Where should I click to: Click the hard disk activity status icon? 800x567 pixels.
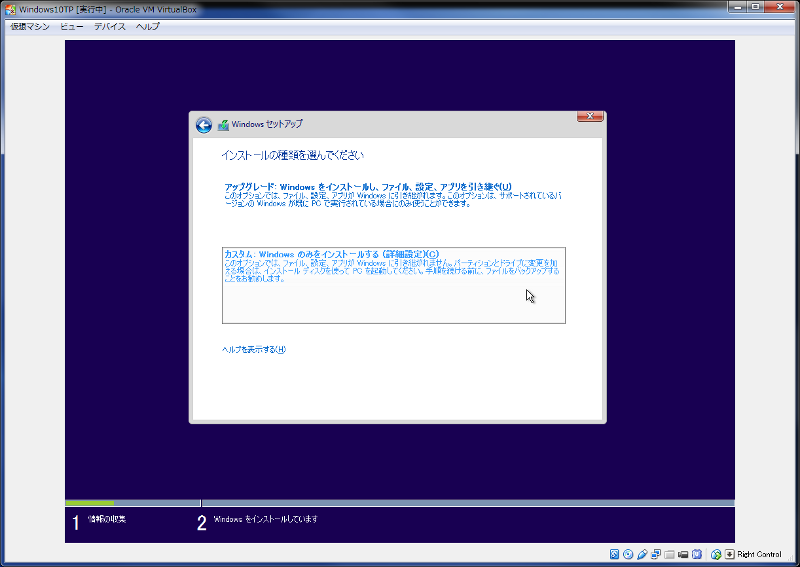tap(615, 554)
